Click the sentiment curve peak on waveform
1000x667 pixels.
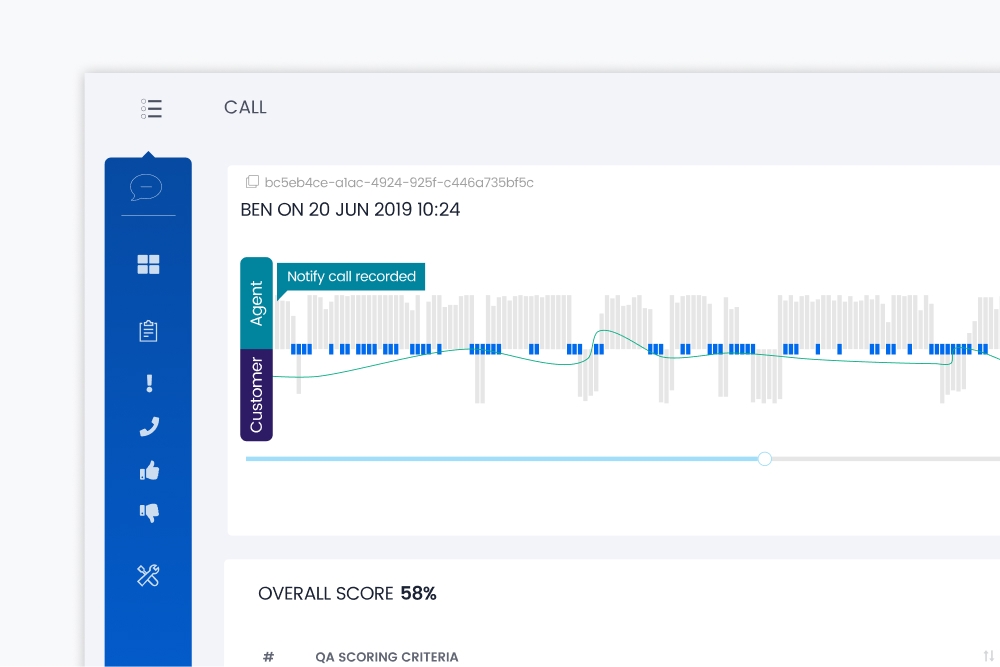(x=603, y=332)
